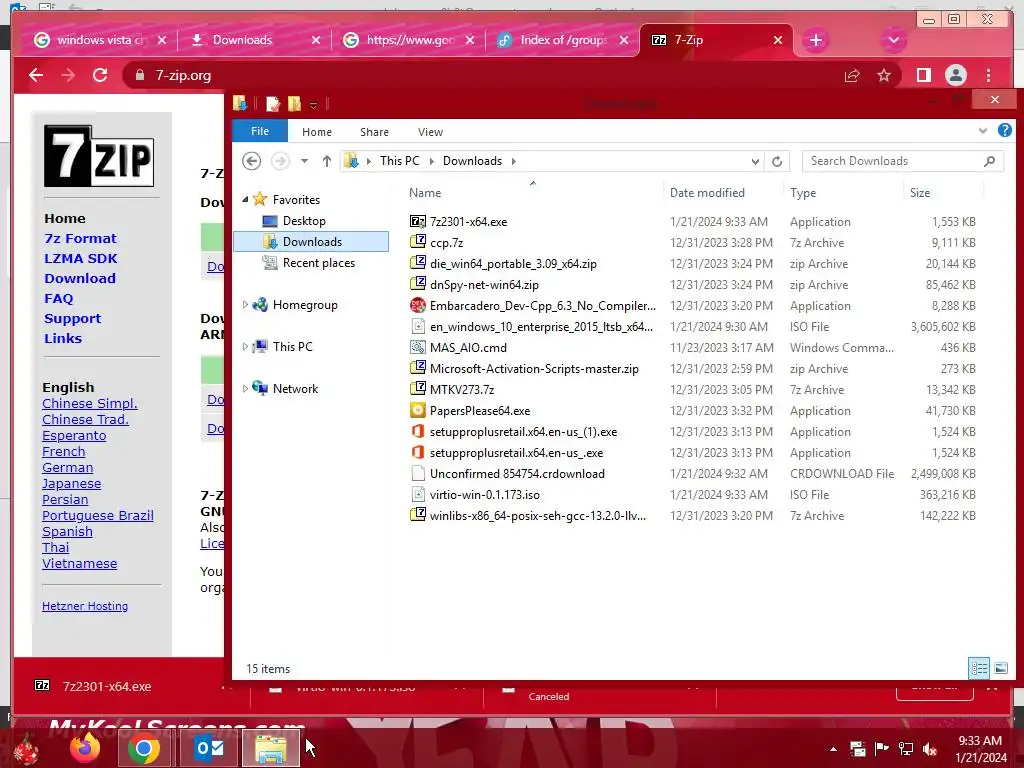Click File Explorer taskbar button
This screenshot has width=1024, height=768.
[270, 748]
